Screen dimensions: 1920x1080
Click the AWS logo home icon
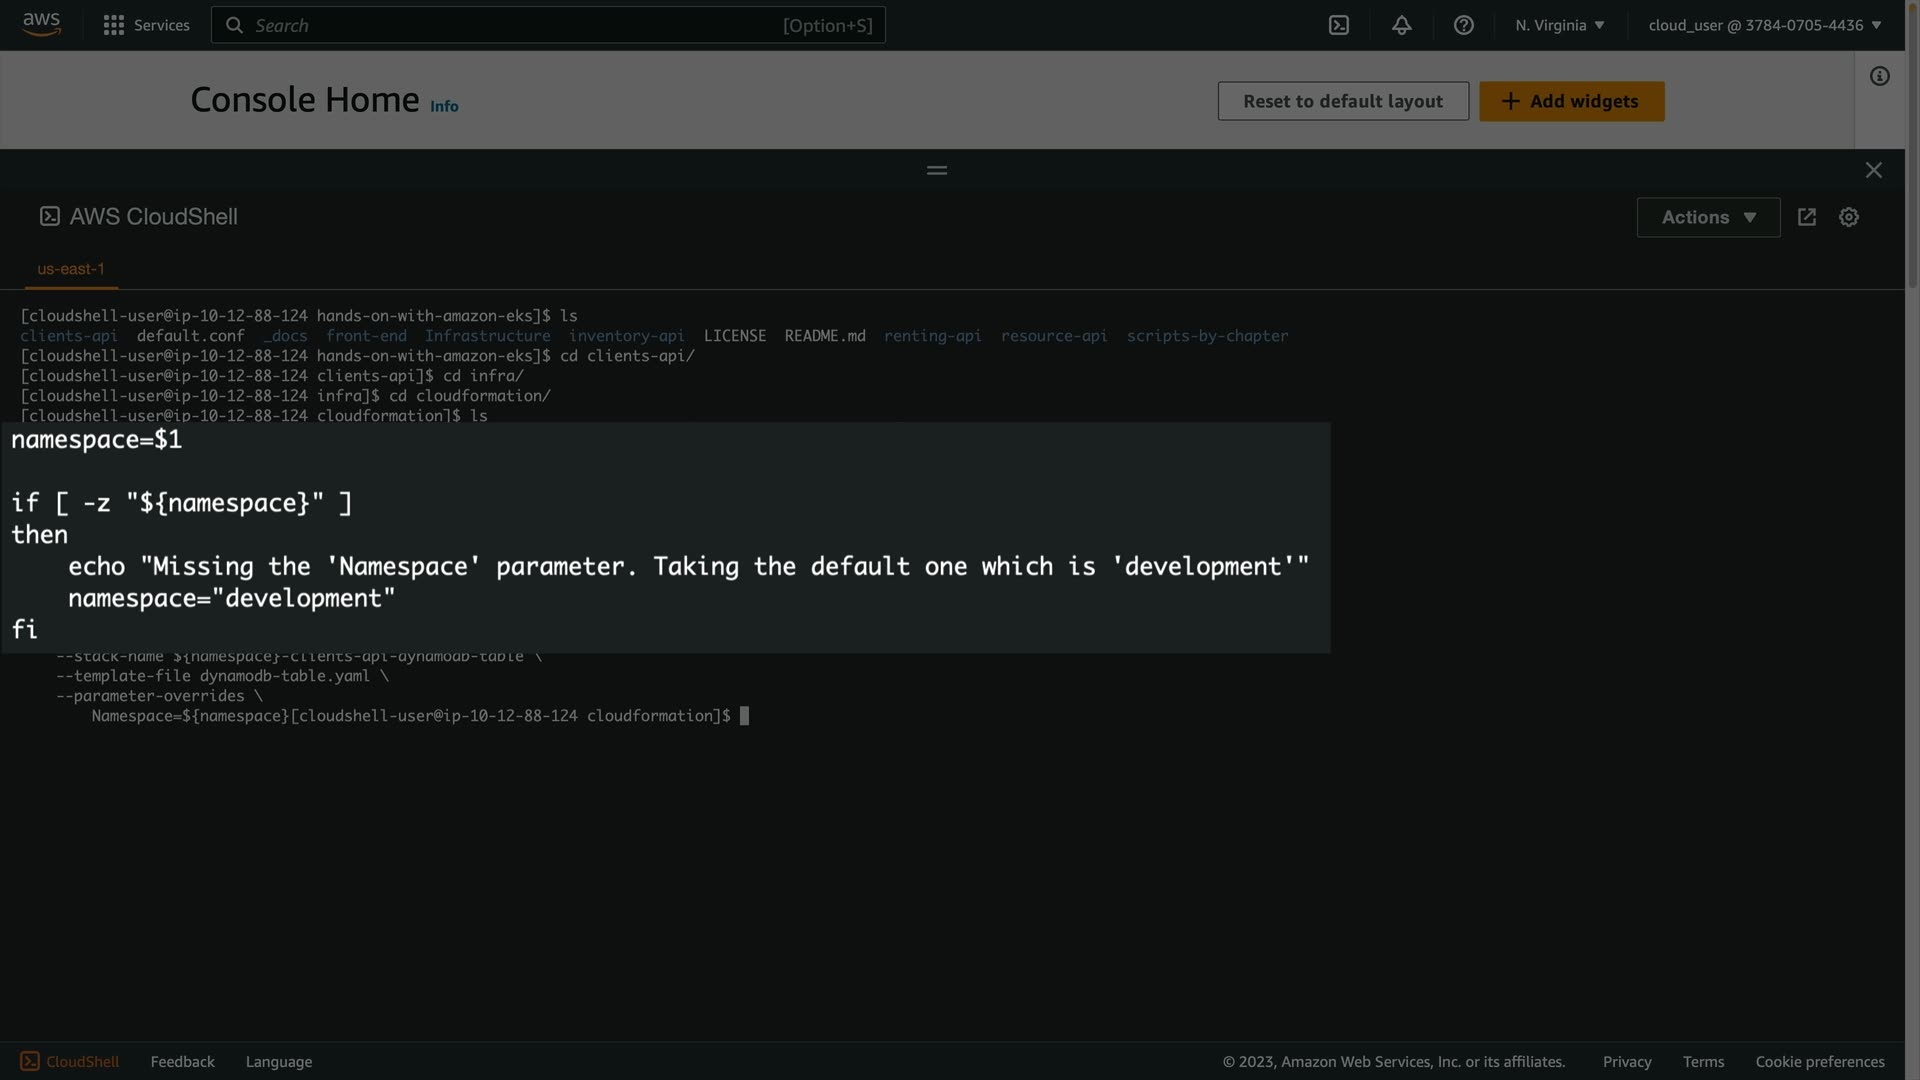(41, 24)
